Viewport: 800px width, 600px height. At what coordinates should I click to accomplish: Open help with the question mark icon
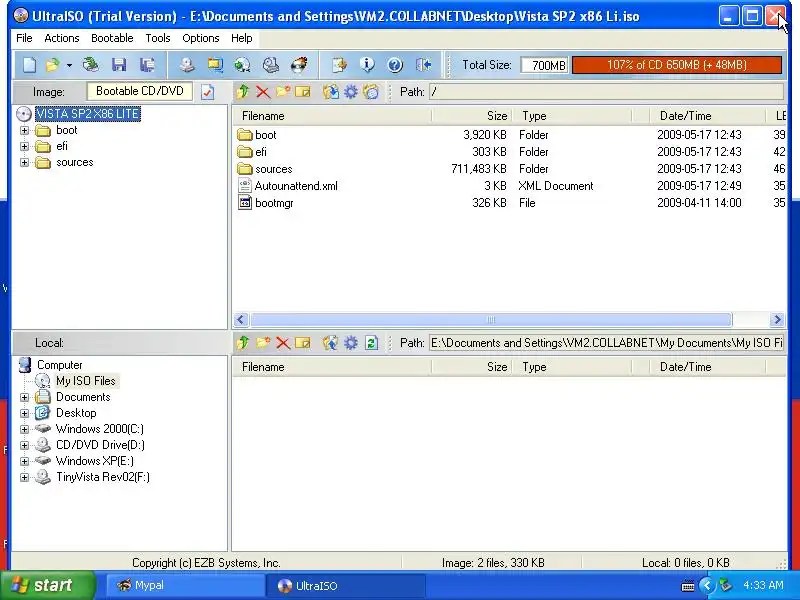[x=395, y=65]
